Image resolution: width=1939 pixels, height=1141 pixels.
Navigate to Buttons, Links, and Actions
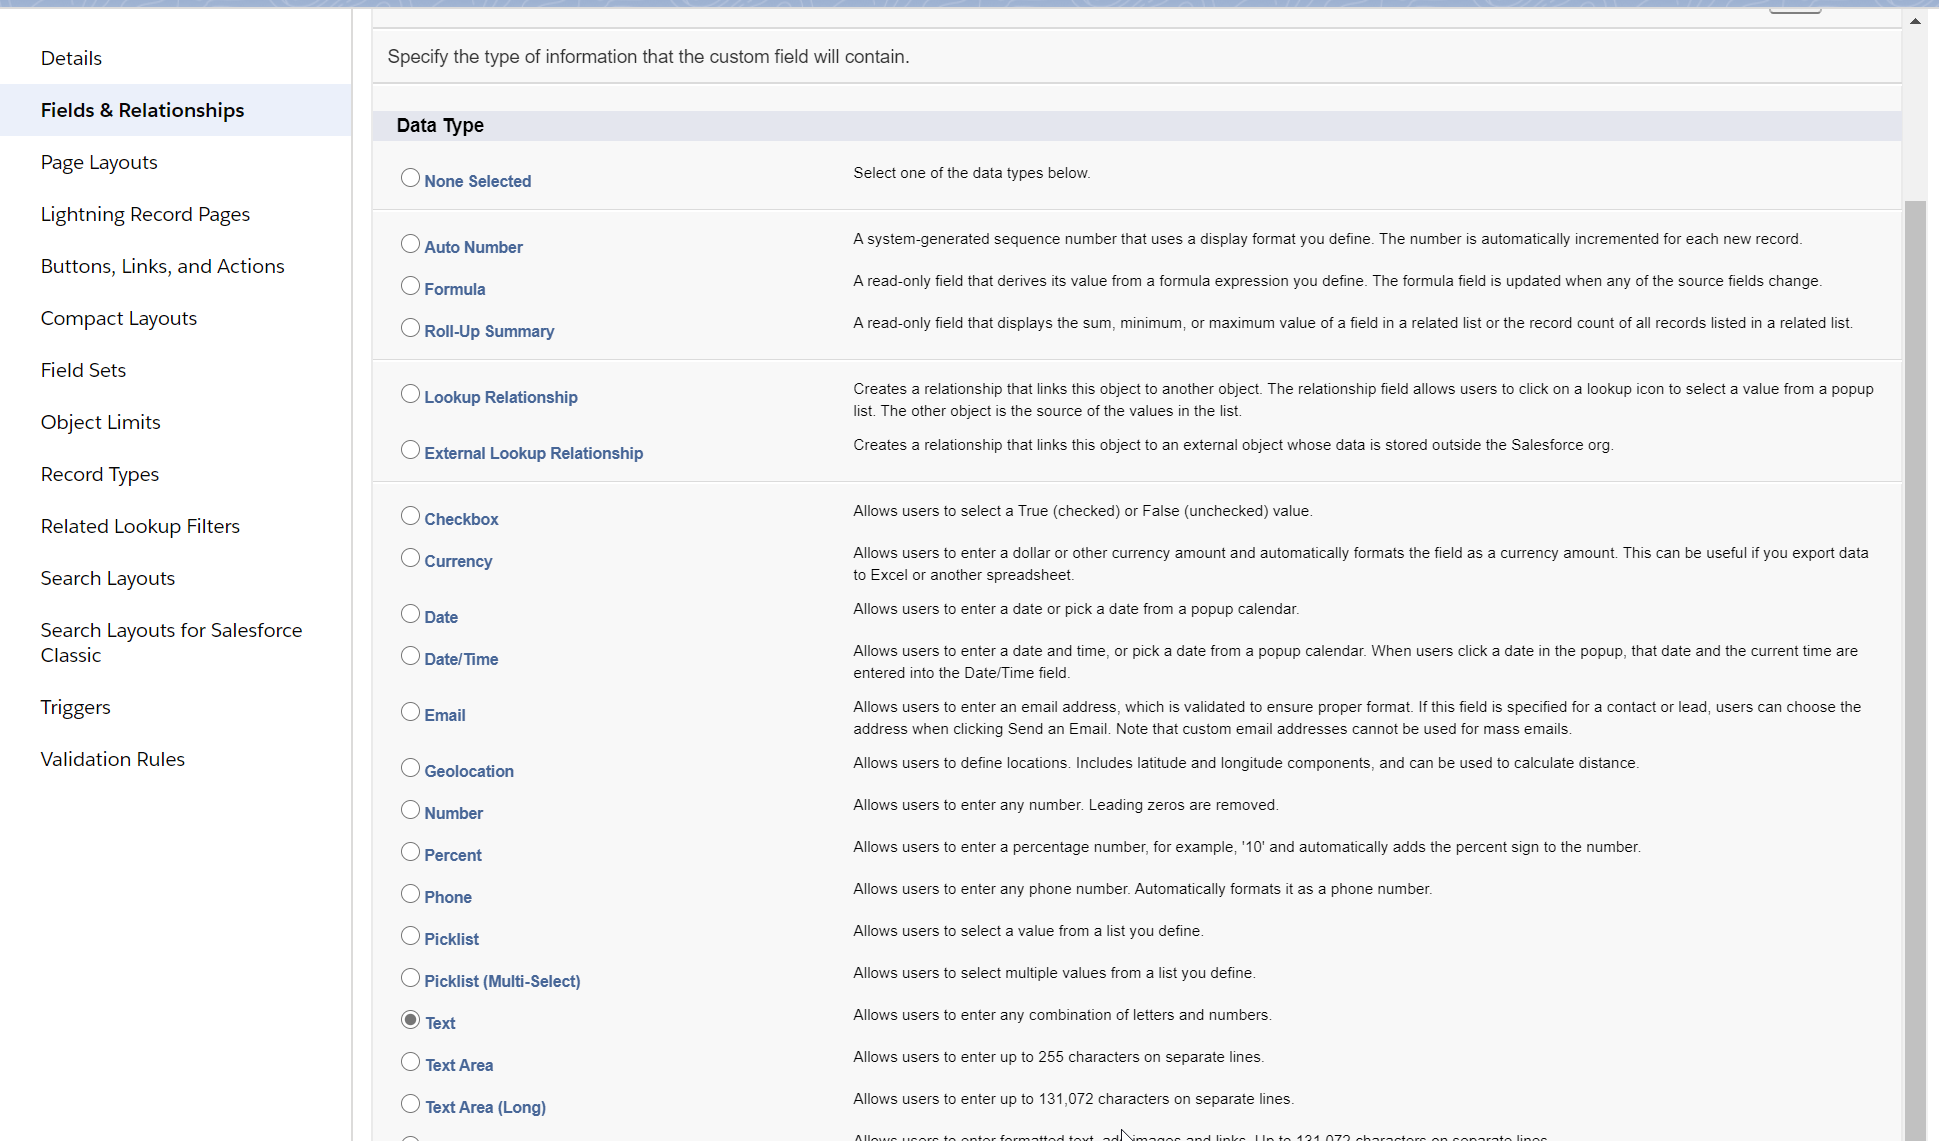tap(162, 266)
